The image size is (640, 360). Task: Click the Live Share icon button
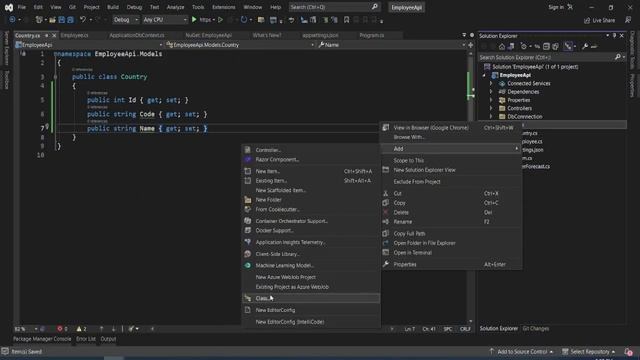click(599, 20)
